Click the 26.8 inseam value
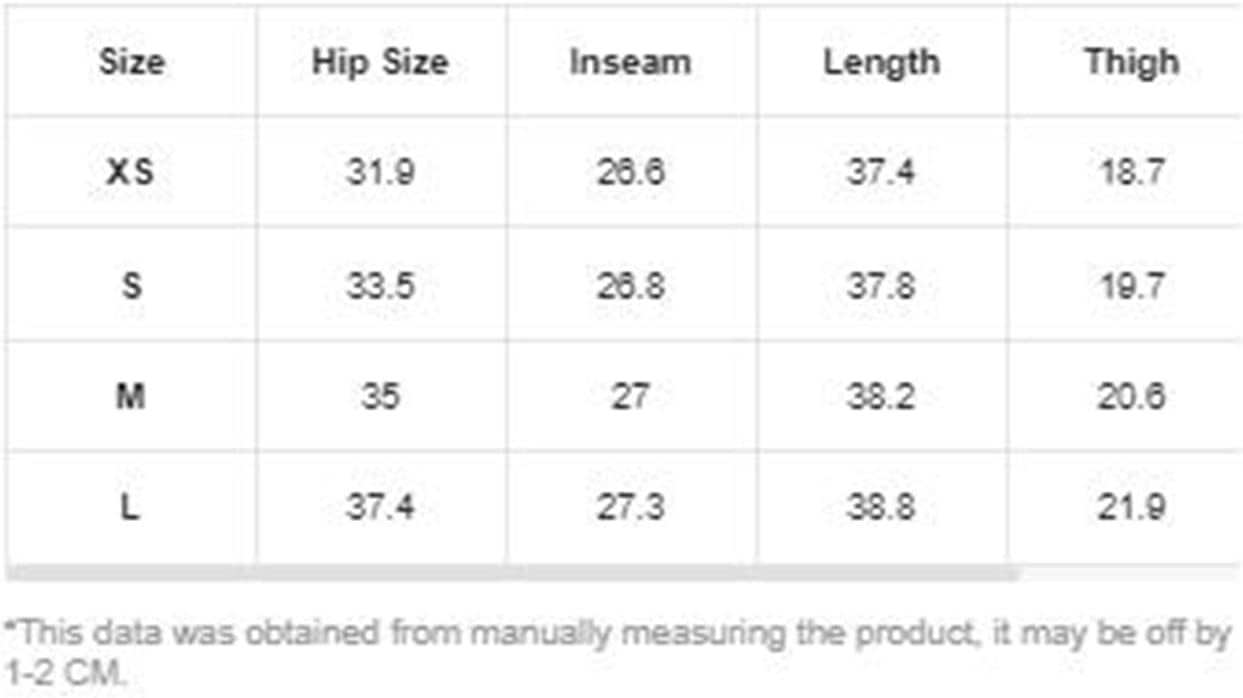The width and height of the screenshot is (1243, 698). click(x=630, y=286)
